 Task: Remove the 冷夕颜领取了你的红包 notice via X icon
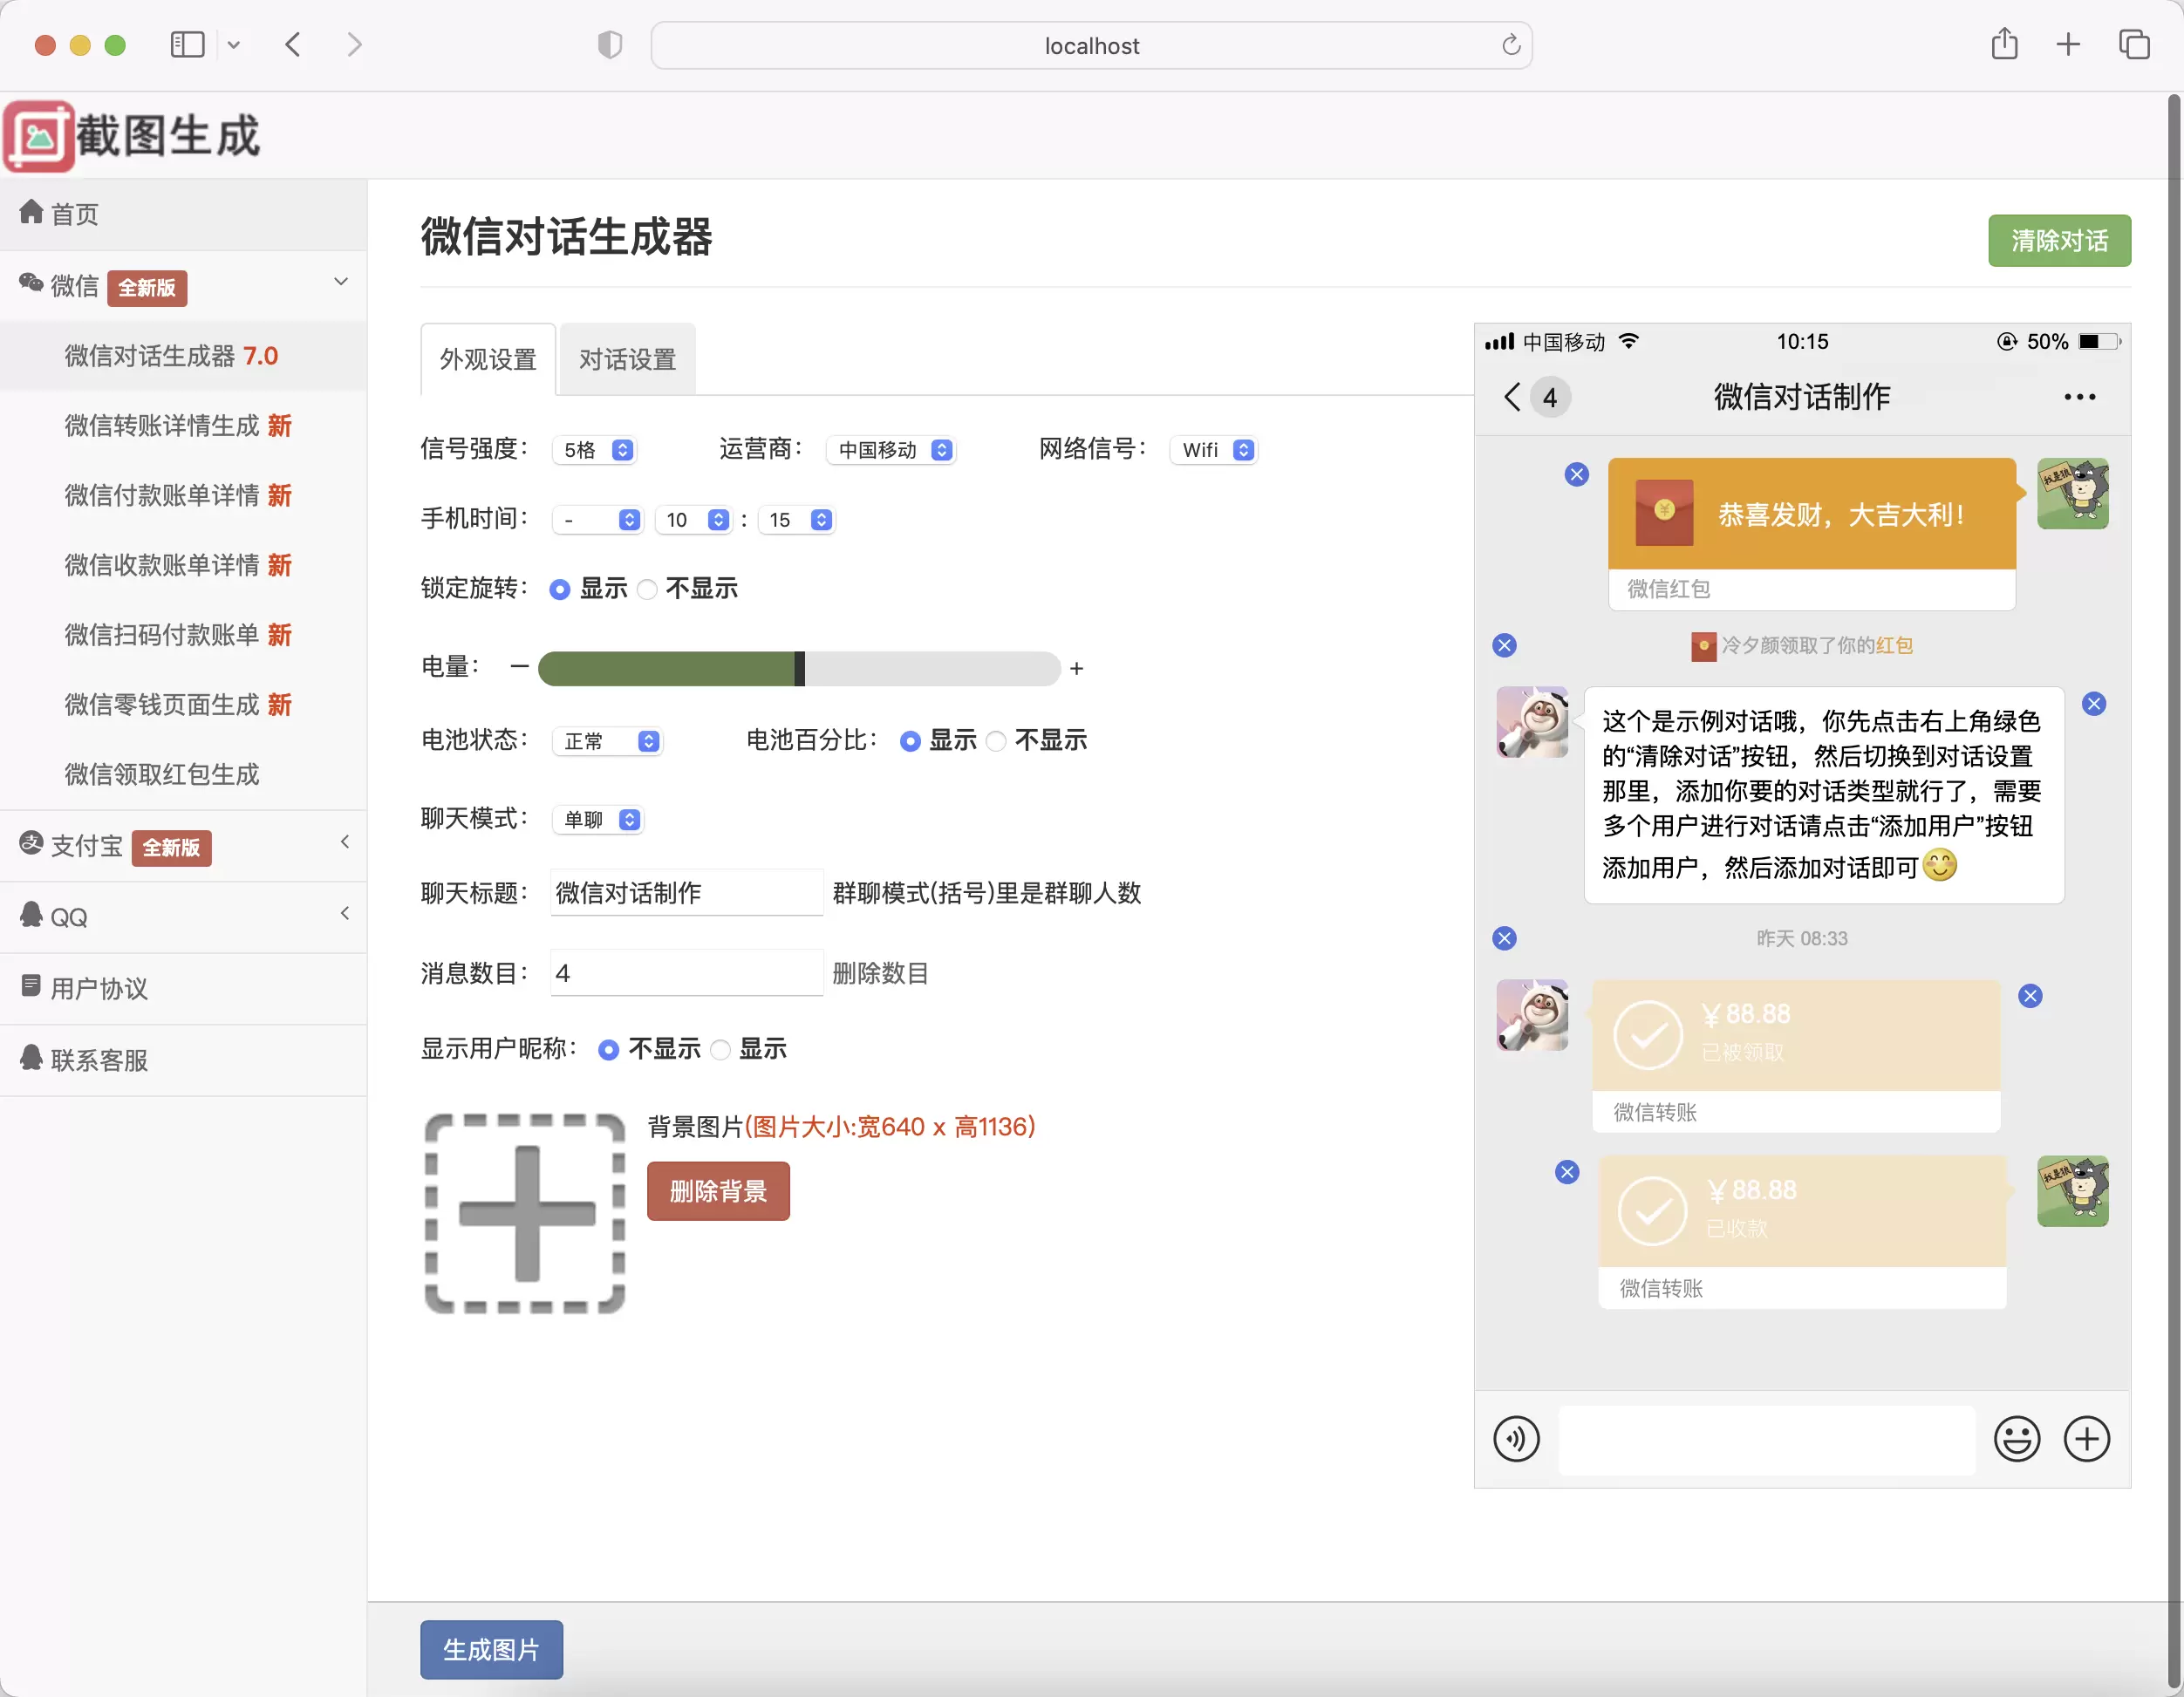tap(1504, 645)
